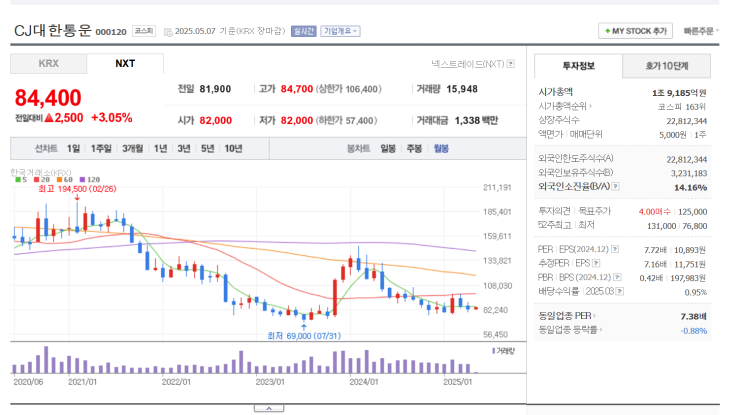This screenshot has height=415, width=743.
Task: Click the green 5 moving average legend
Action: [x=21, y=180]
